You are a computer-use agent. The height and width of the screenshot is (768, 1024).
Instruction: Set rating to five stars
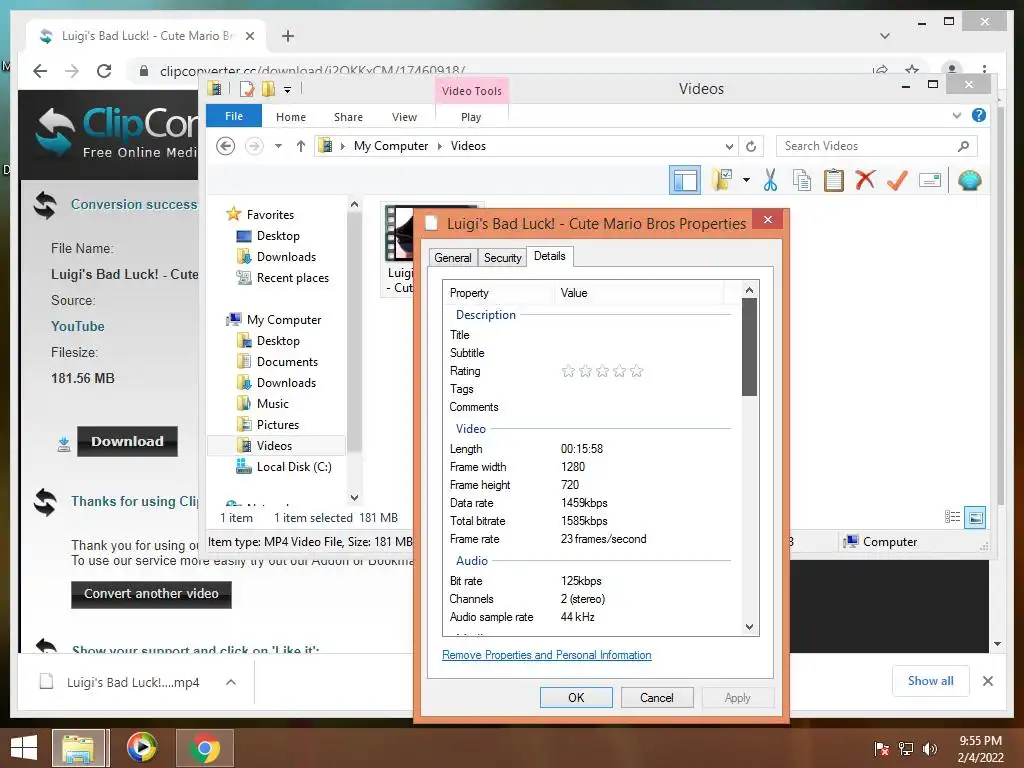637,371
